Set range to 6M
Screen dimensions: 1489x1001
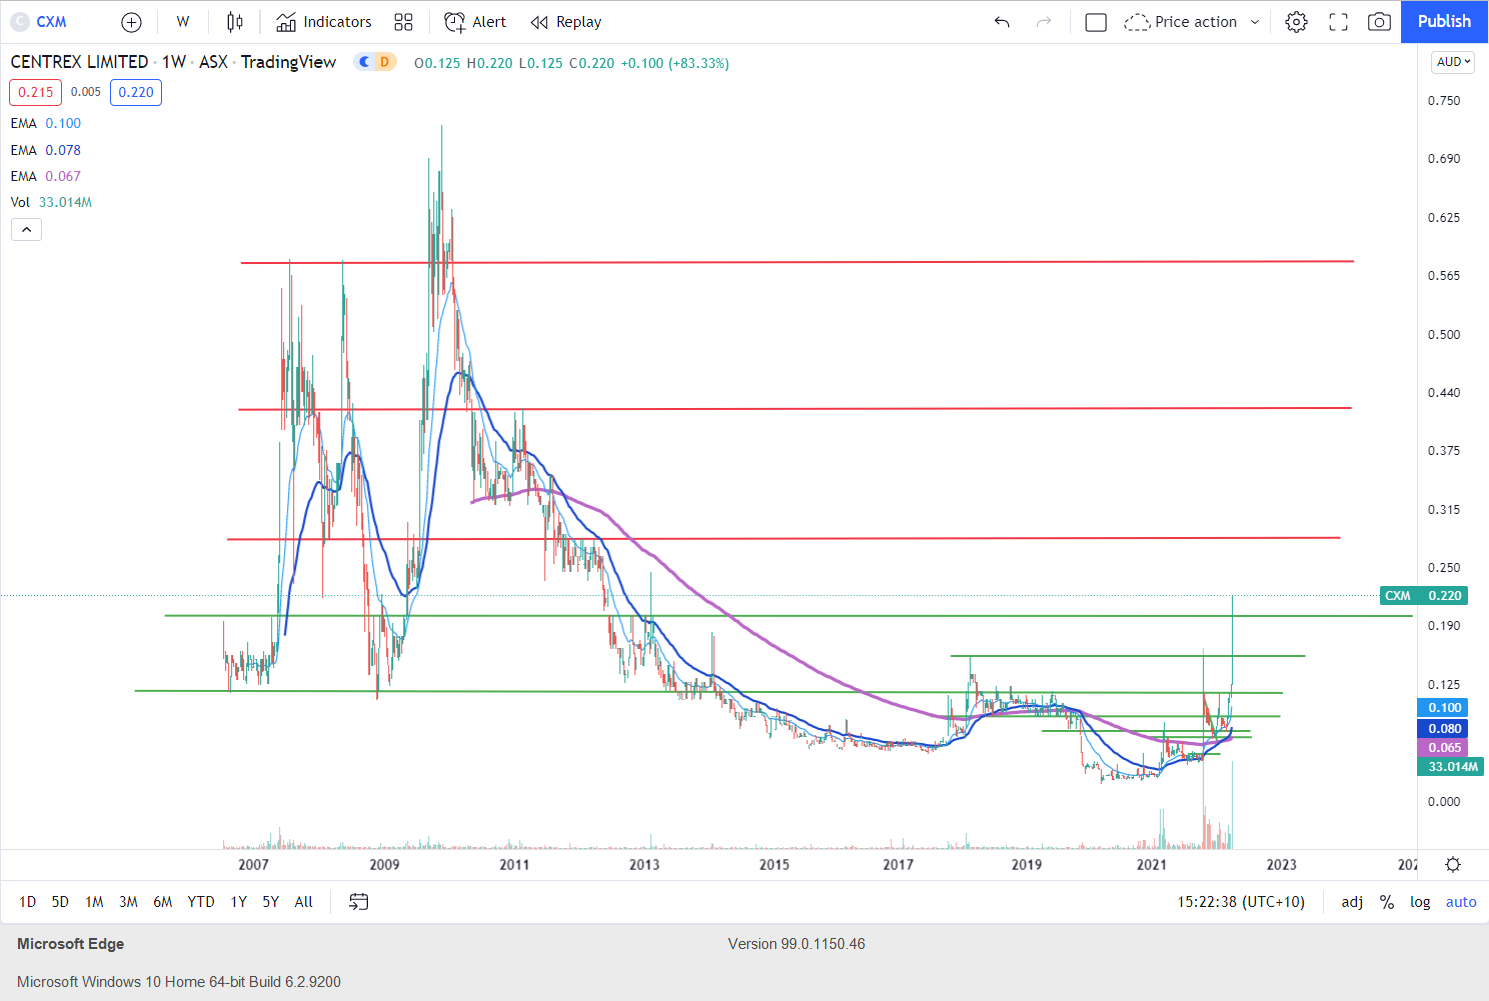[163, 902]
